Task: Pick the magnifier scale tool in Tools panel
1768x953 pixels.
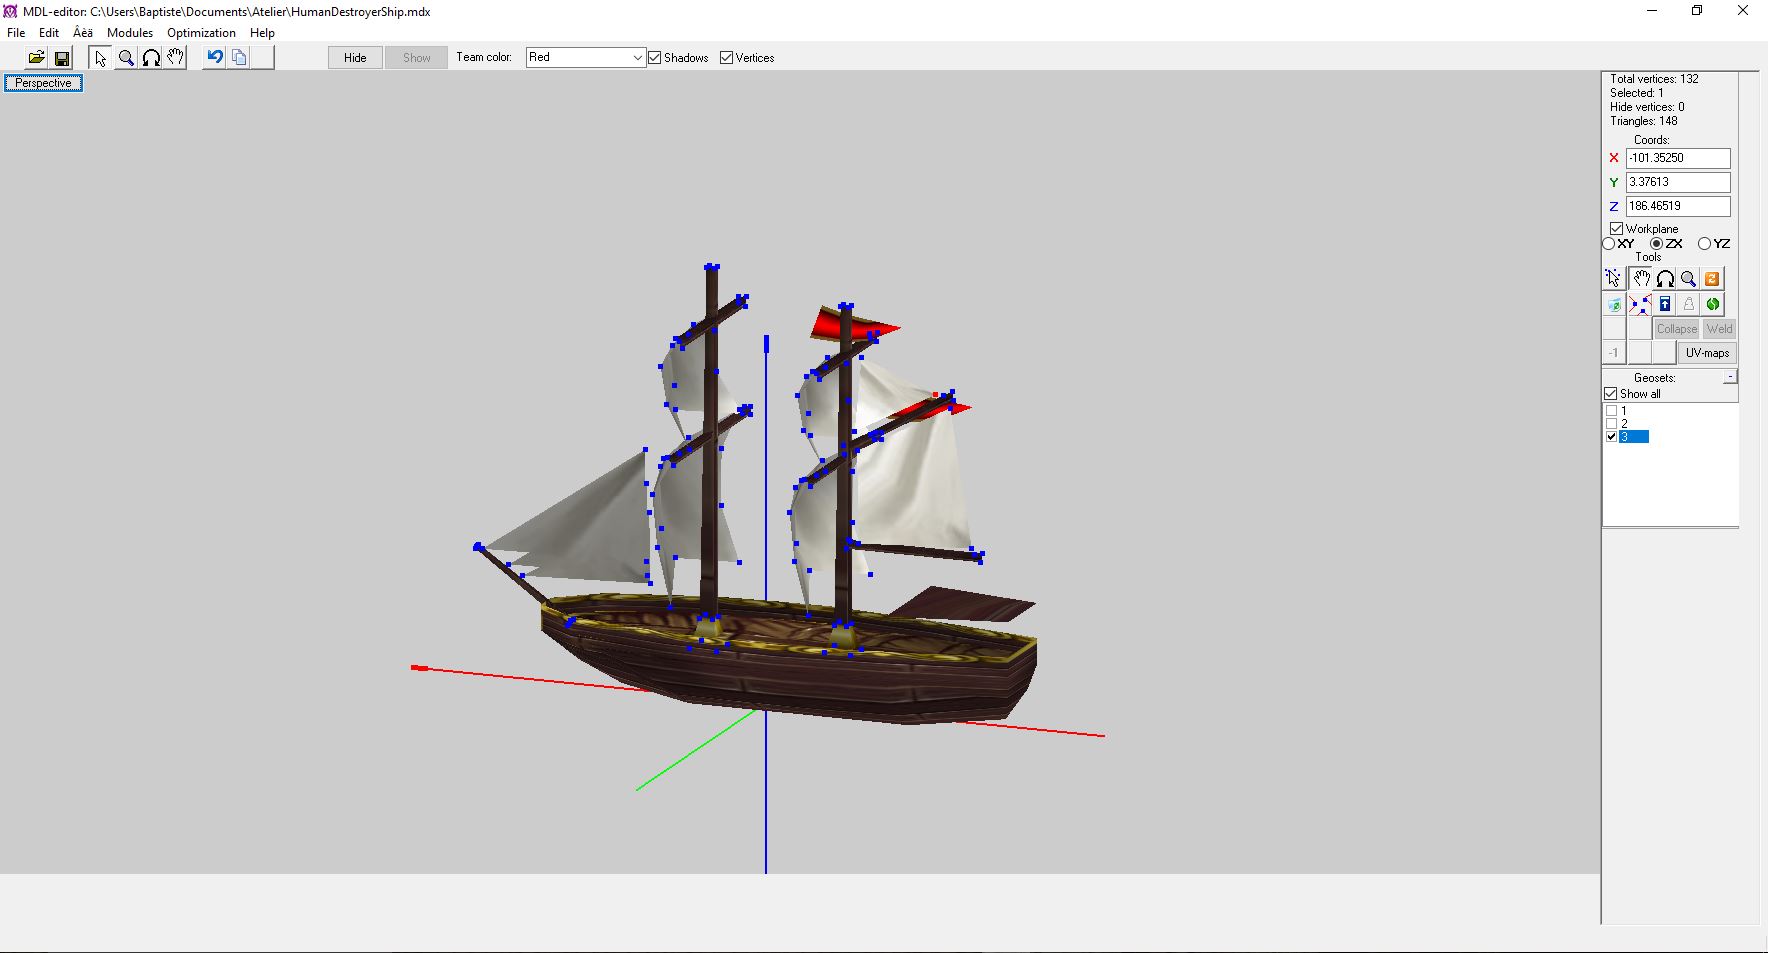Action: 1689,279
